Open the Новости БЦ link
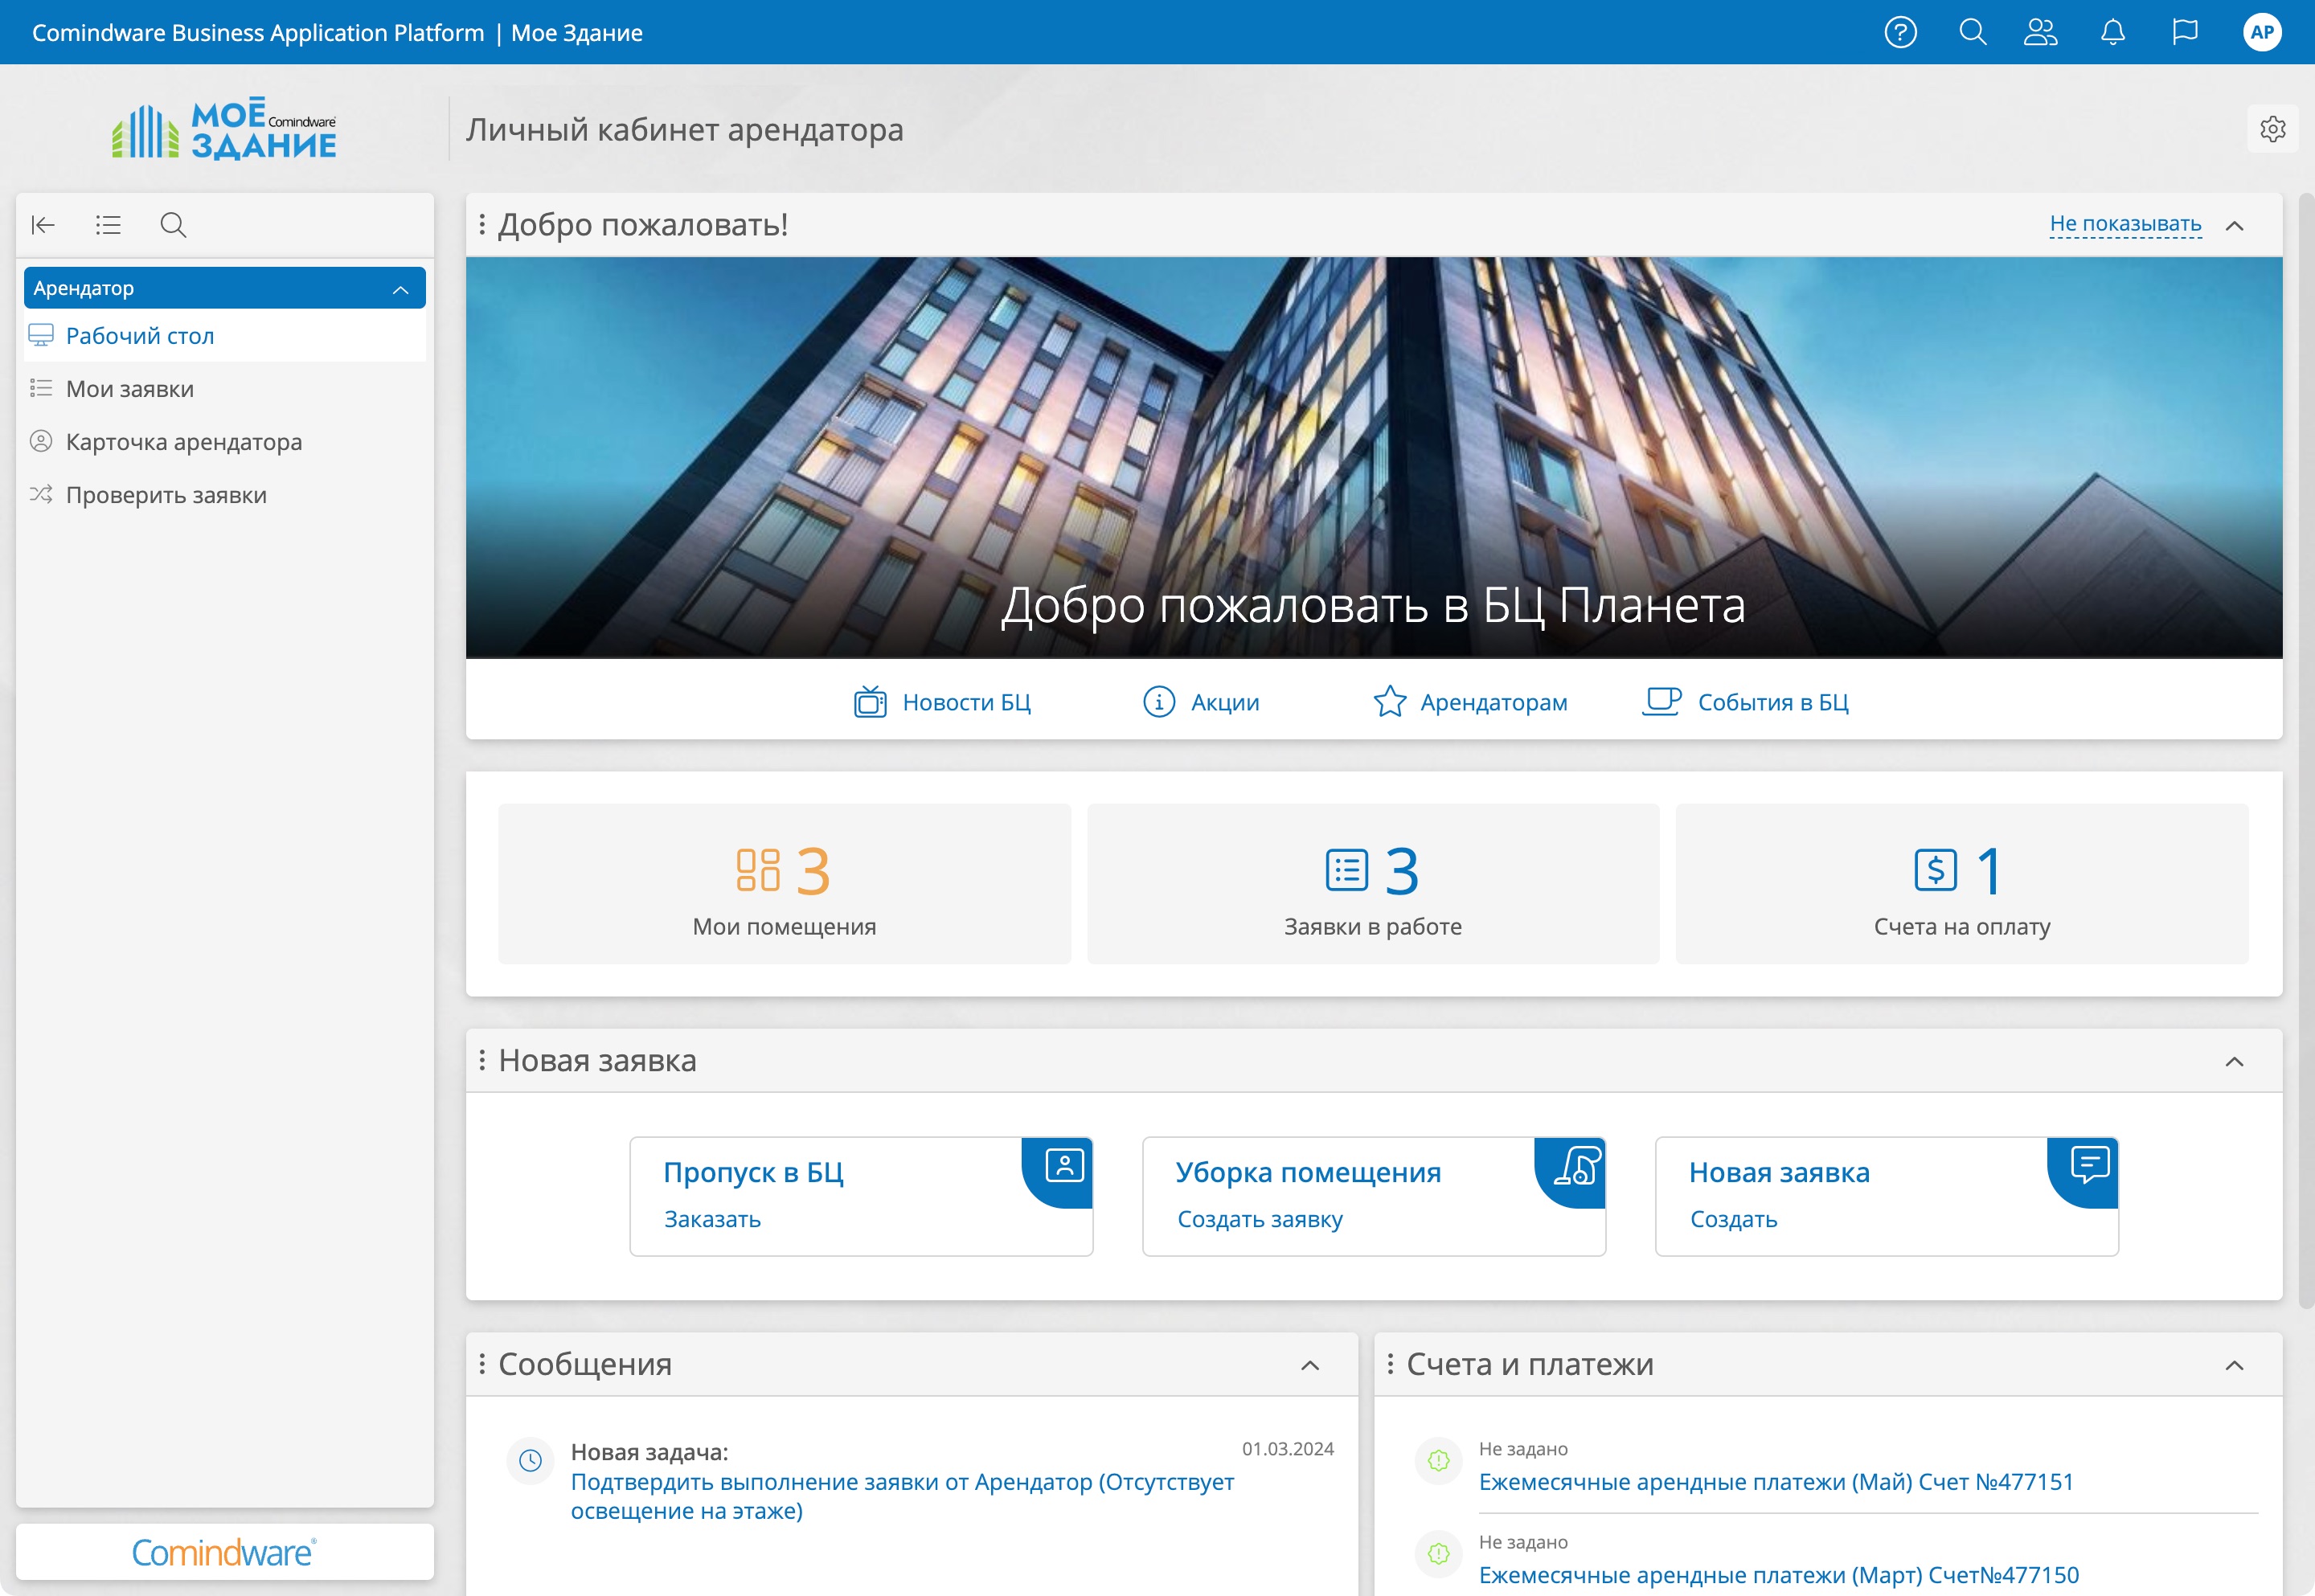This screenshot has width=2315, height=1596. click(966, 702)
